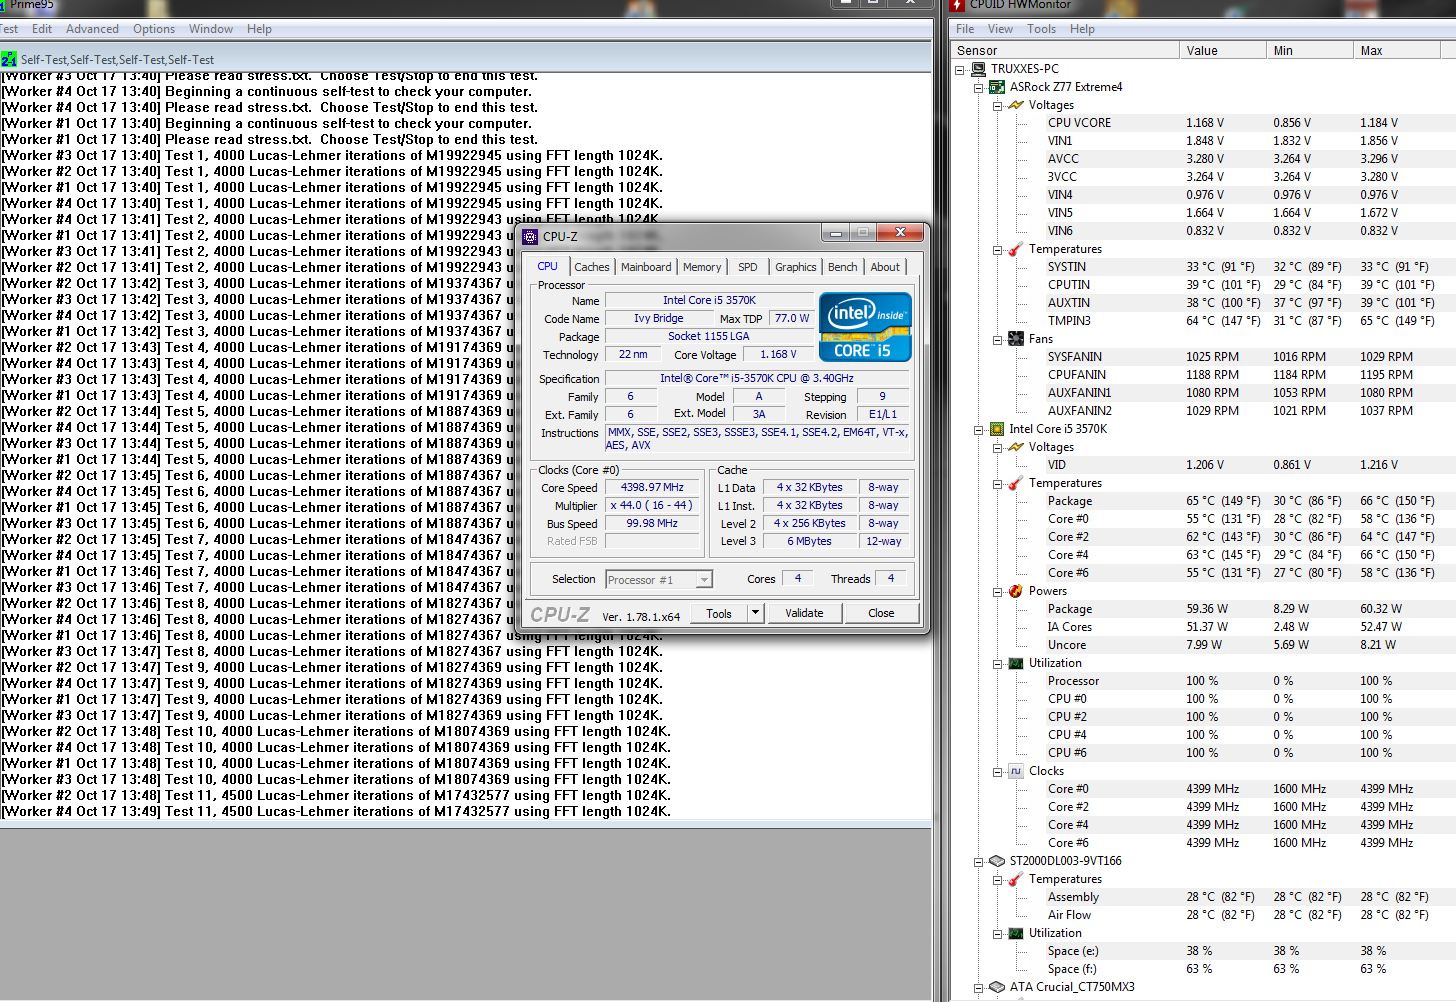Click the Prime95 Self-Test window icon

(9, 59)
